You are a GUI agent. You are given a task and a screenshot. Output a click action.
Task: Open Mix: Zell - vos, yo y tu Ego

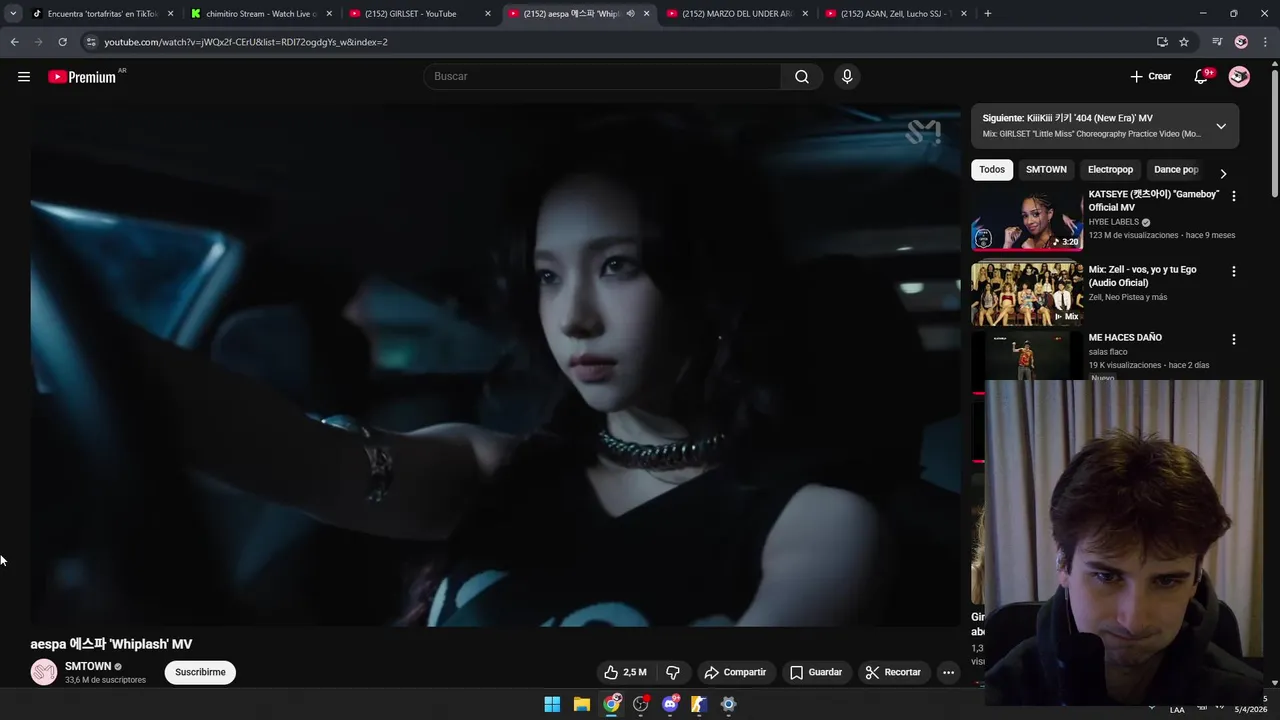[x=1142, y=276]
